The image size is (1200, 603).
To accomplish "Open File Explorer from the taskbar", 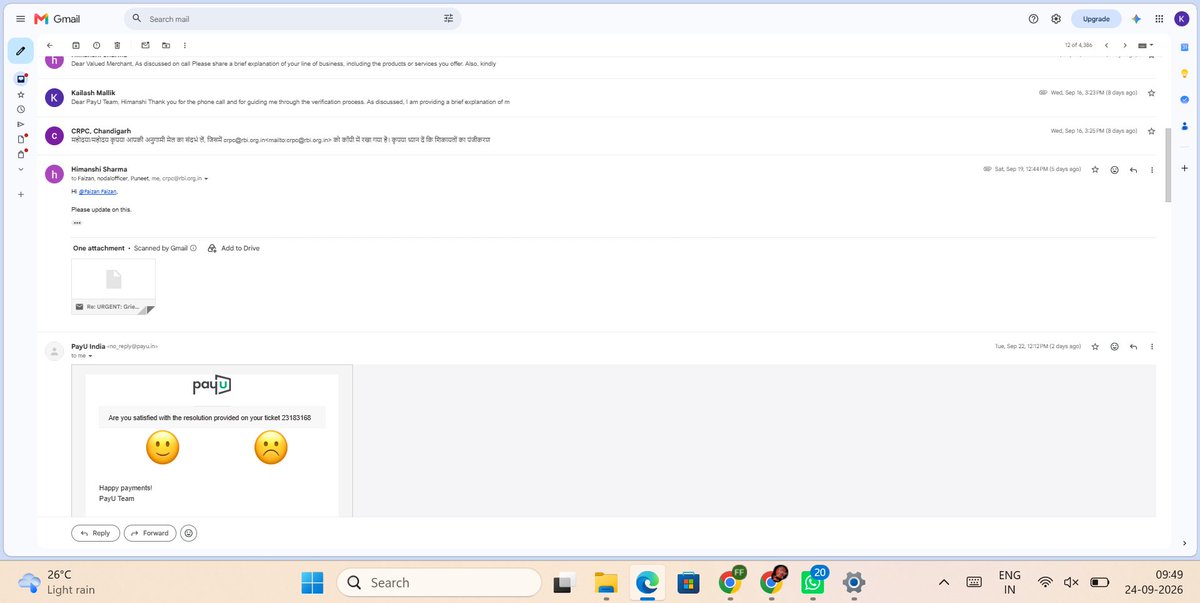I will coord(606,582).
